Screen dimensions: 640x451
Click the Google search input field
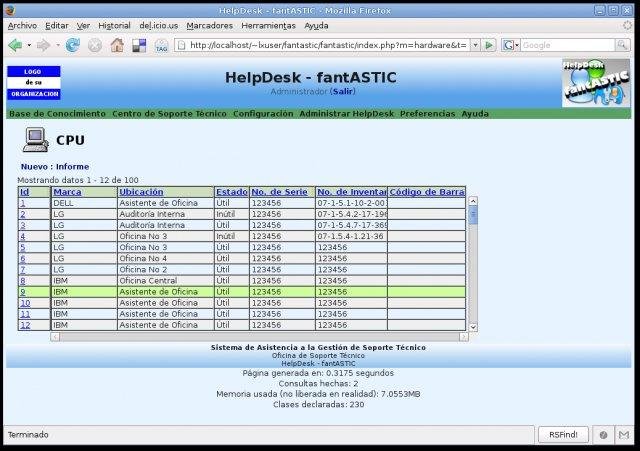(567, 45)
